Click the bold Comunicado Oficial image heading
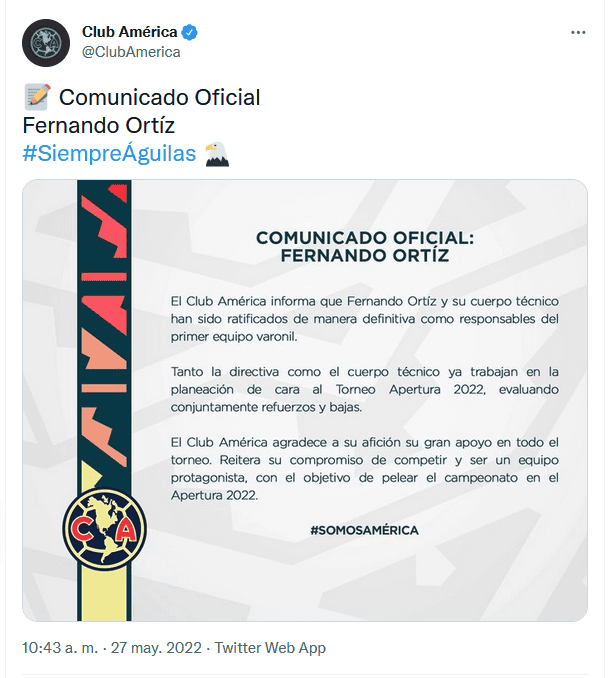The height and width of the screenshot is (678, 614). coord(364,246)
